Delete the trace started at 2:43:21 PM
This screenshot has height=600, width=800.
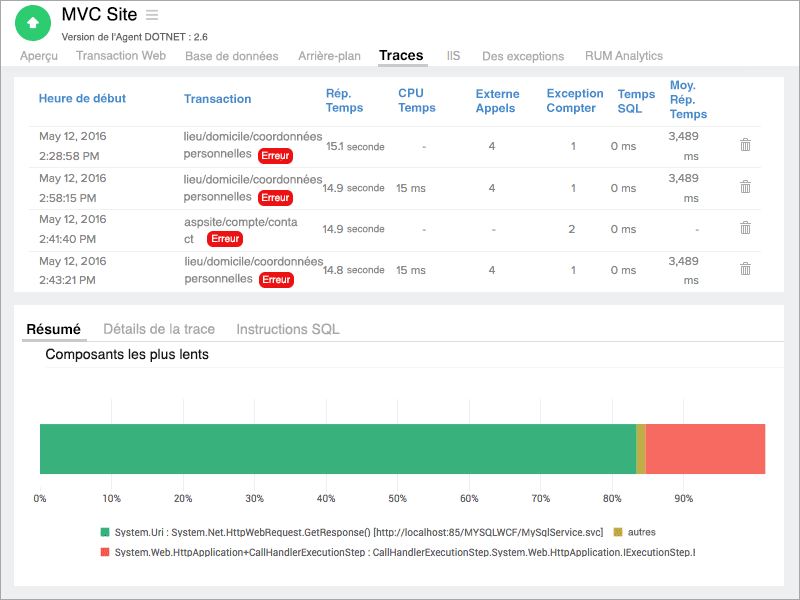pyautogui.click(x=745, y=269)
